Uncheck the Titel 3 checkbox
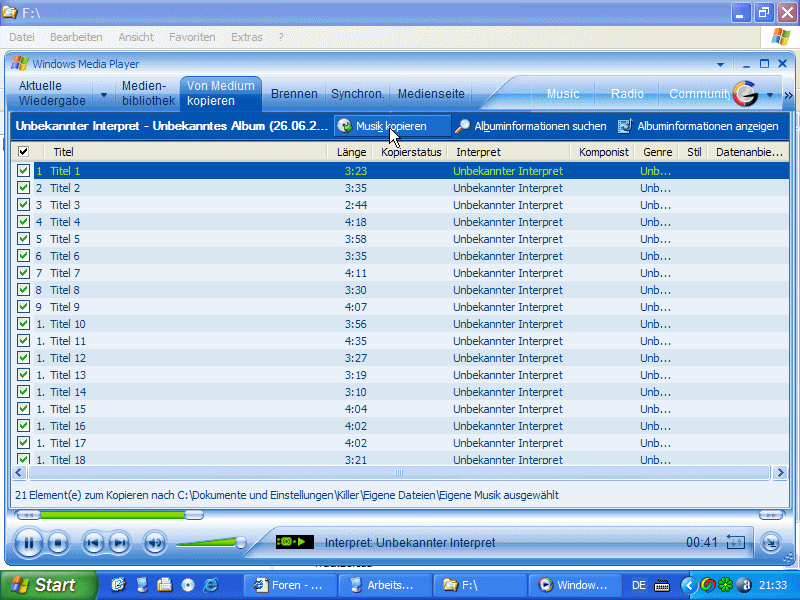The width and height of the screenshot is (800, 600). [x=23, y=205]
